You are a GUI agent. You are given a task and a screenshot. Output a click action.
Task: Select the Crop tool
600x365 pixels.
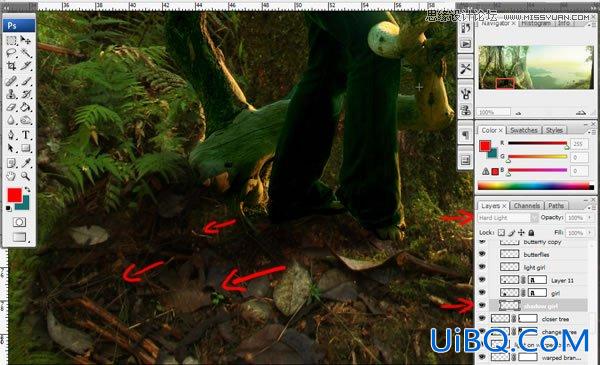pos(11,66)
